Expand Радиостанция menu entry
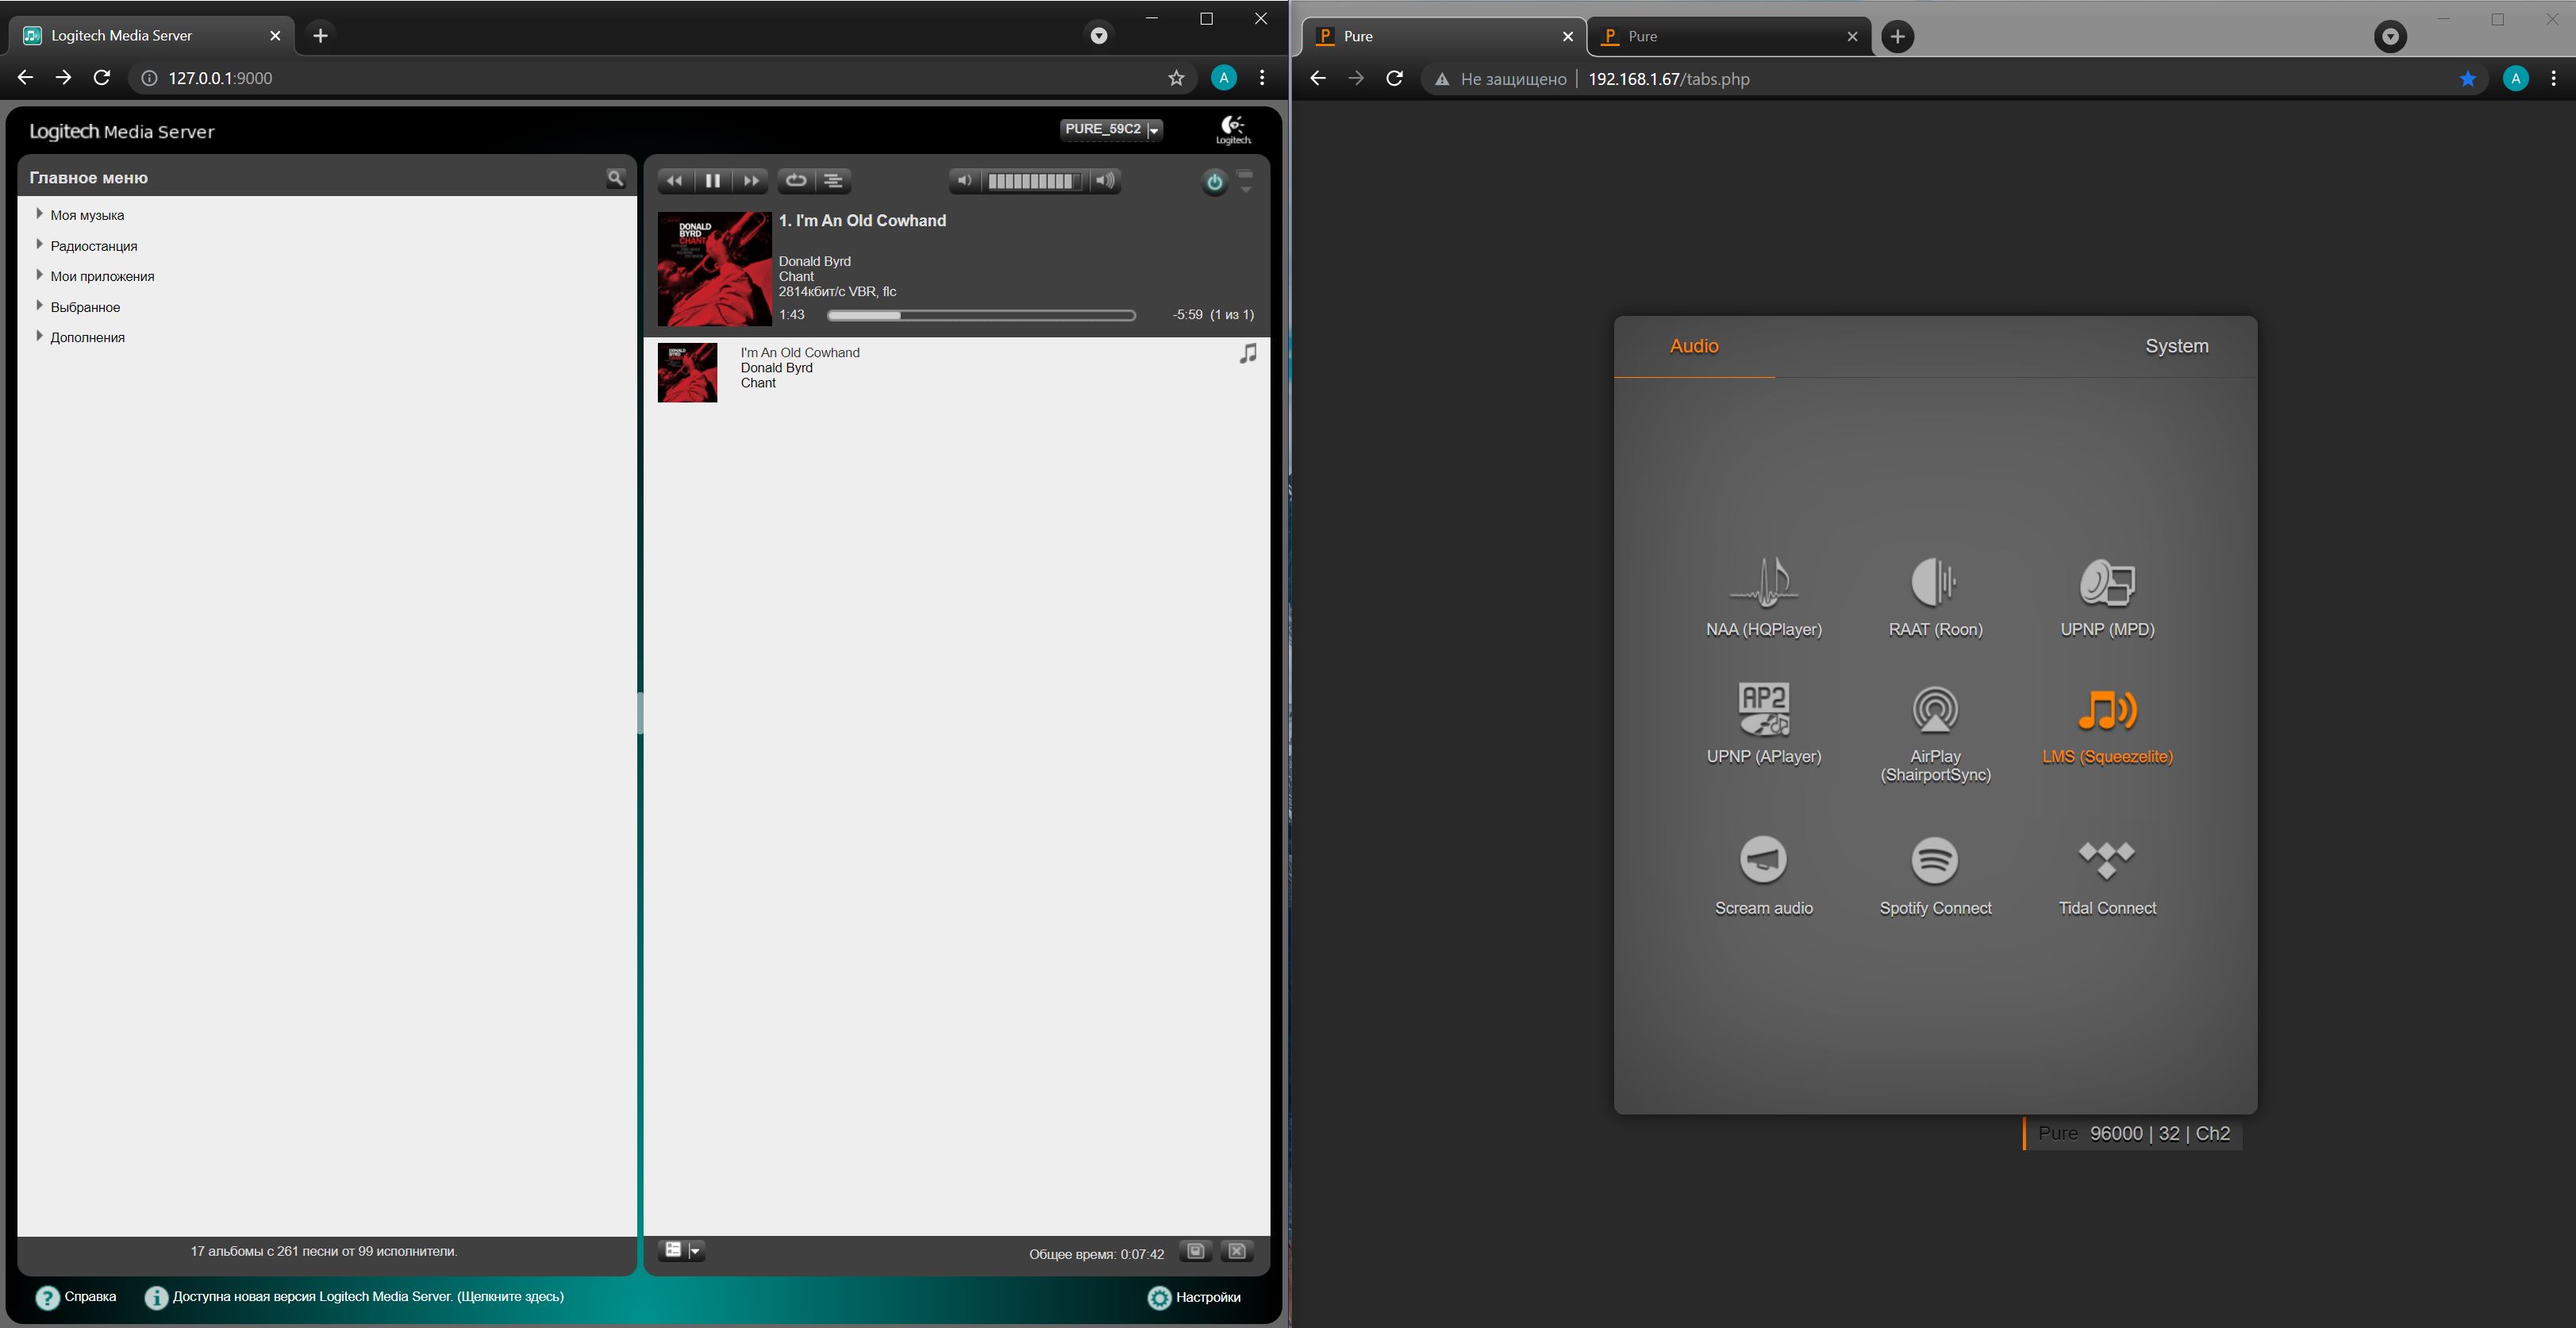This screenshot has height=1328, width=2576. pyautogui.click(x=40, y=245)
